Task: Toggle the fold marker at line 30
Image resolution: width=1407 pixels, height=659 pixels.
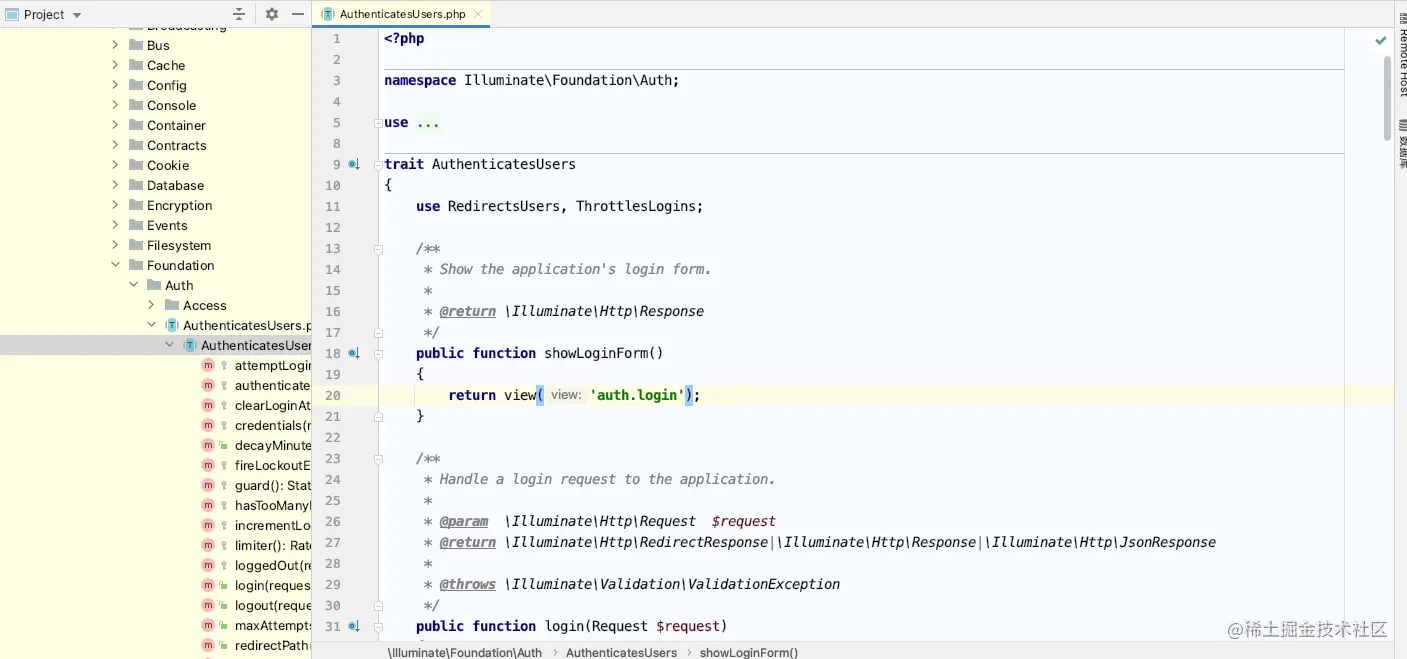Action: [379, 605]
